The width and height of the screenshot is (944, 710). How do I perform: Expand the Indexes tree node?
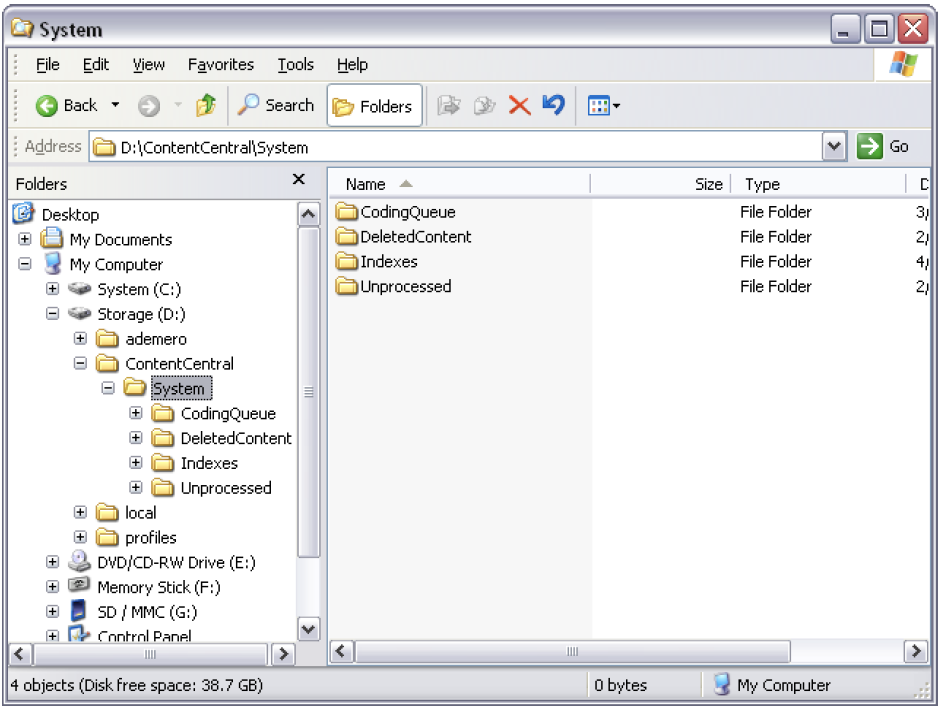pyautogui.click(x=136, y=463)
